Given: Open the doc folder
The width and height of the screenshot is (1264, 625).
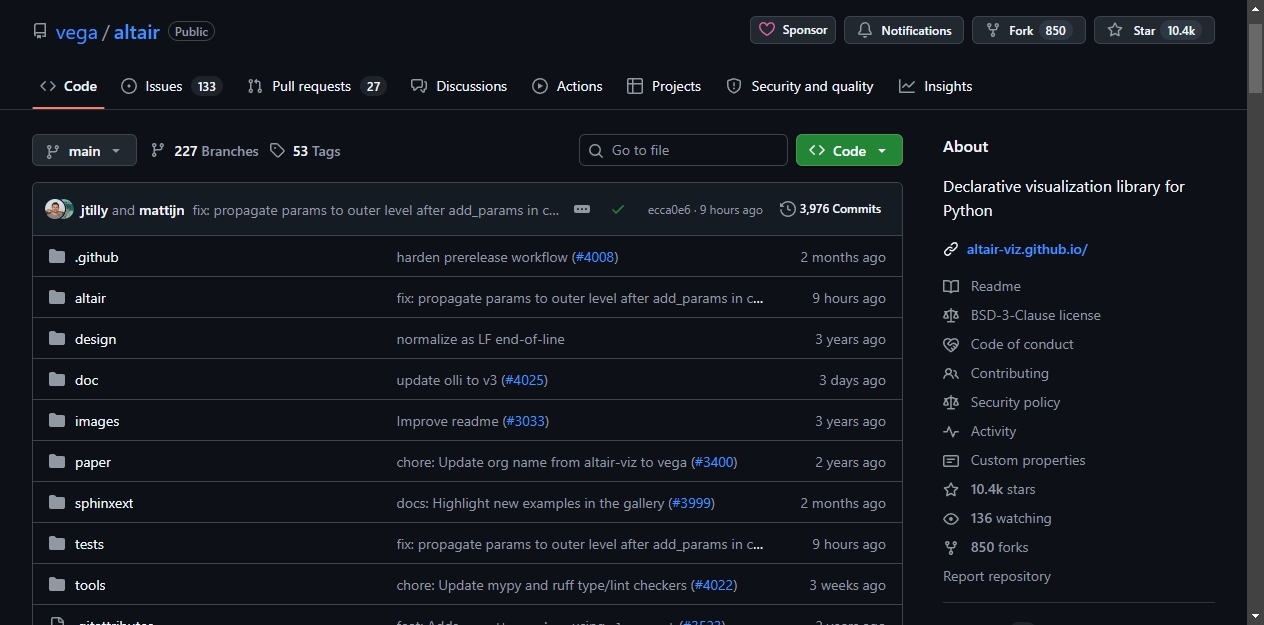Looking at the screenshot, I should [86, 380].
